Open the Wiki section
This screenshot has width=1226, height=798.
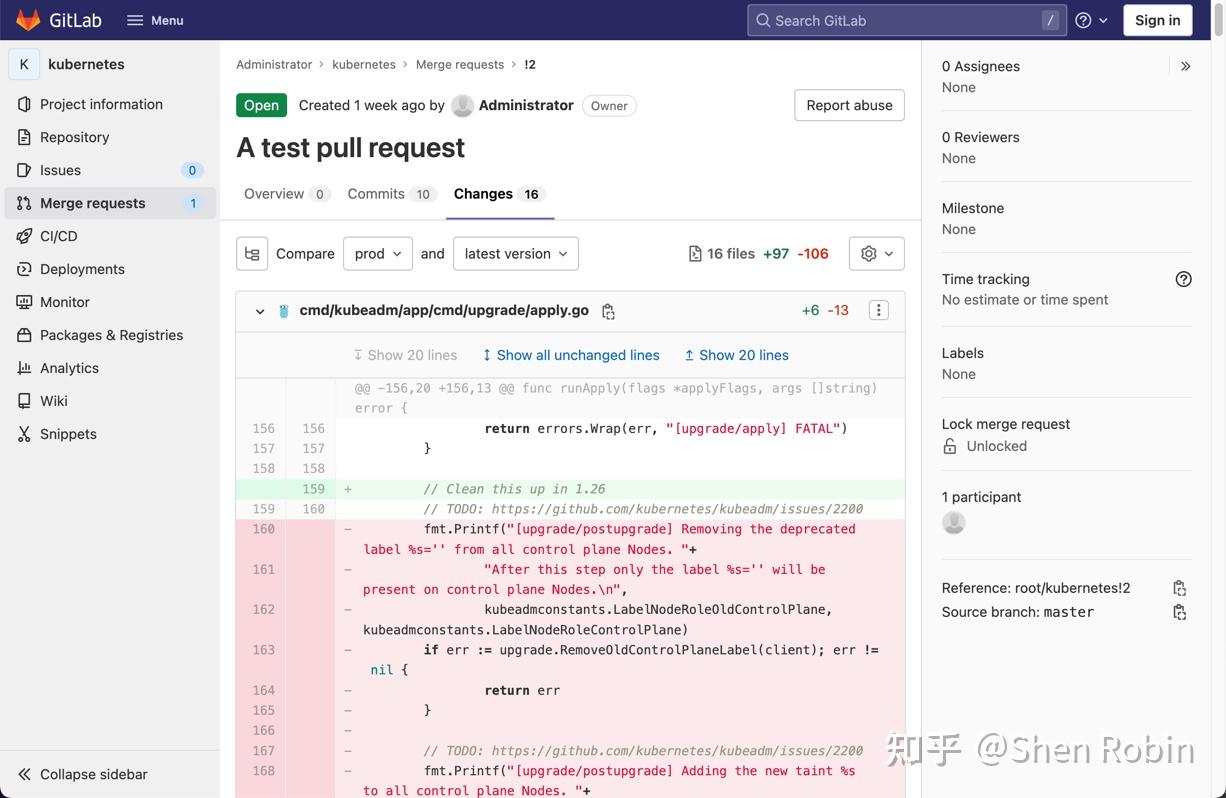click(x=52, y=400)
